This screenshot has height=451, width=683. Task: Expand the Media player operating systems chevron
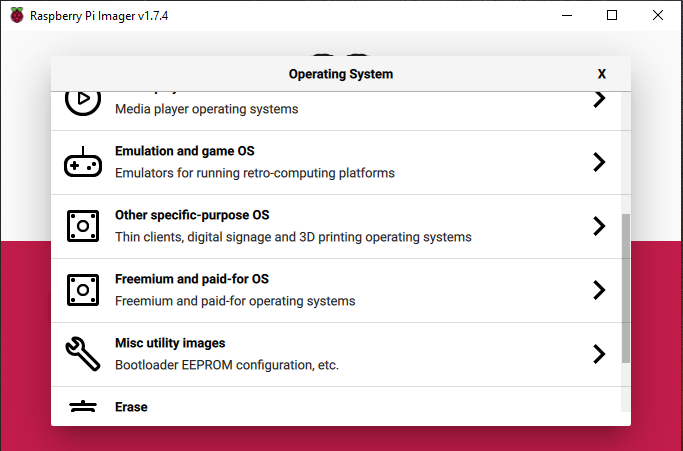pyautogui.click(x=599, y=99)
